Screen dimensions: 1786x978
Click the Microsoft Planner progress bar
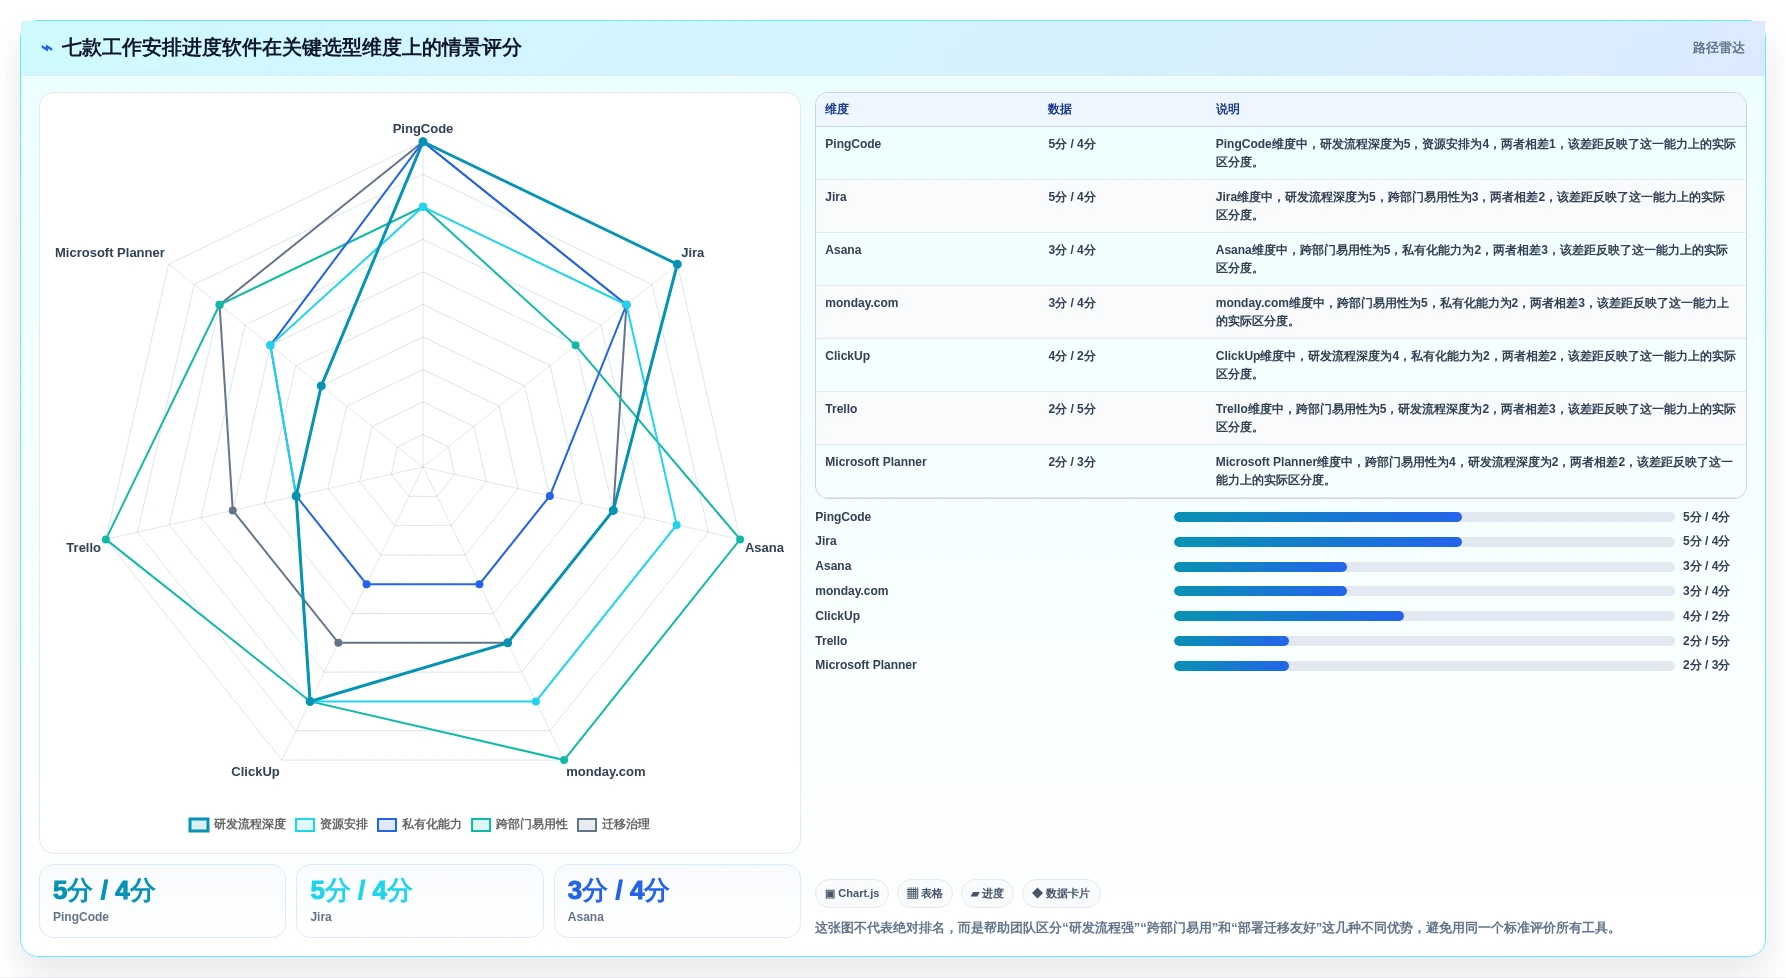pos(1424,666)
